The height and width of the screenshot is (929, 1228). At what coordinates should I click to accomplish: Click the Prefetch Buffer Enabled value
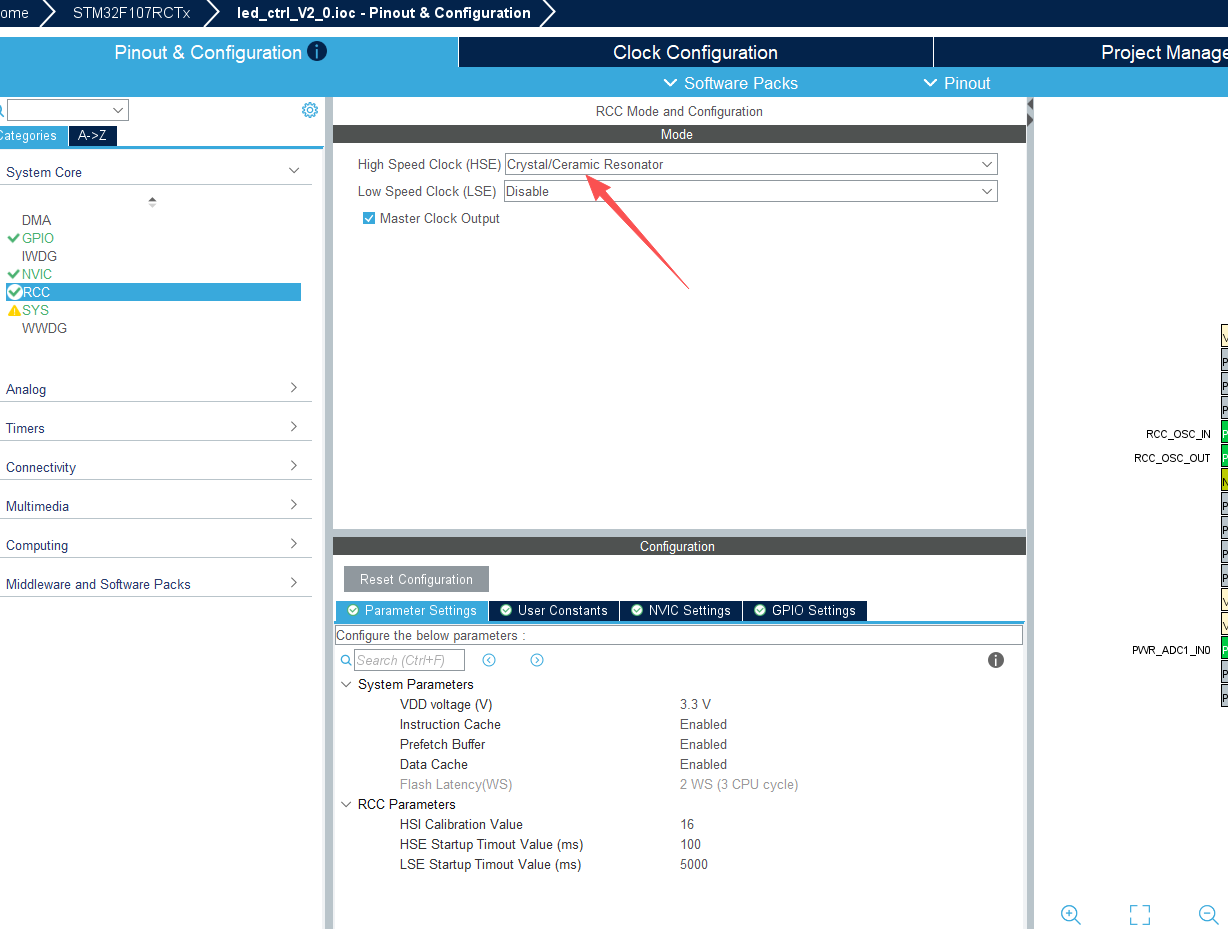coord(703,744)
